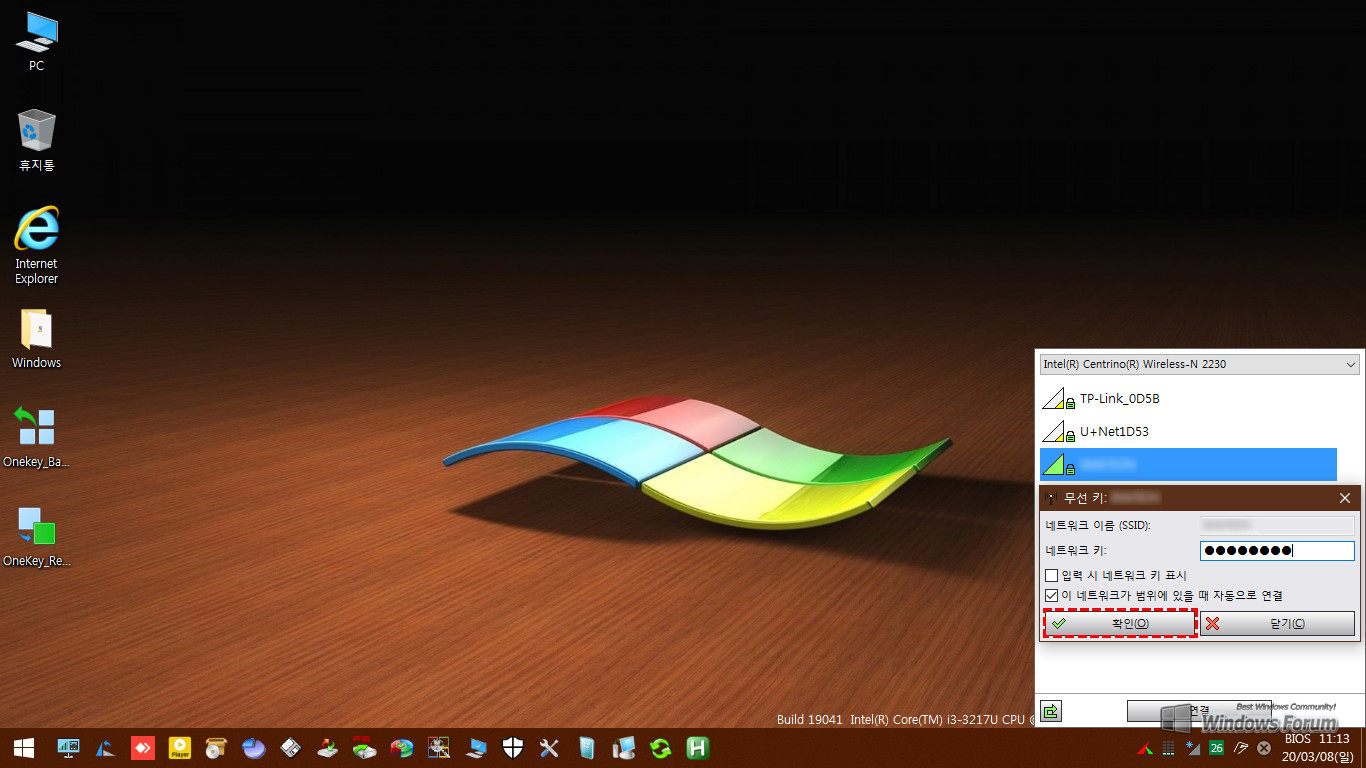
Task: Click the red-green triangle tray icon
Action: (1144, 747)
